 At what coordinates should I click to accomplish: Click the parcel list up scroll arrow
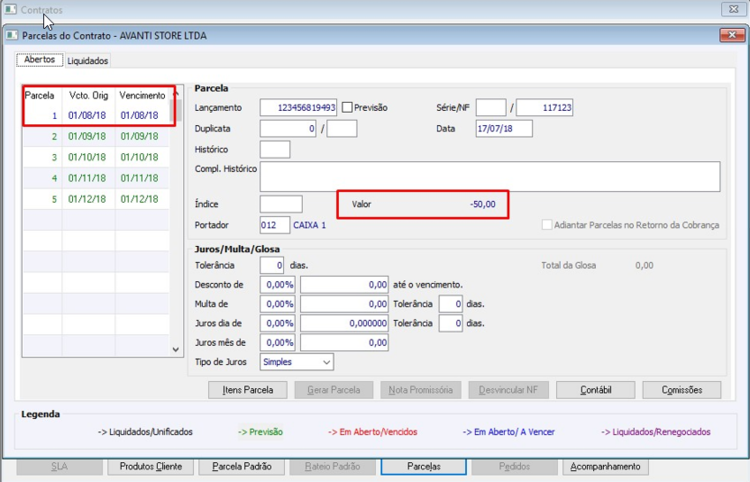pyautogui.click(x=176, y=93)
